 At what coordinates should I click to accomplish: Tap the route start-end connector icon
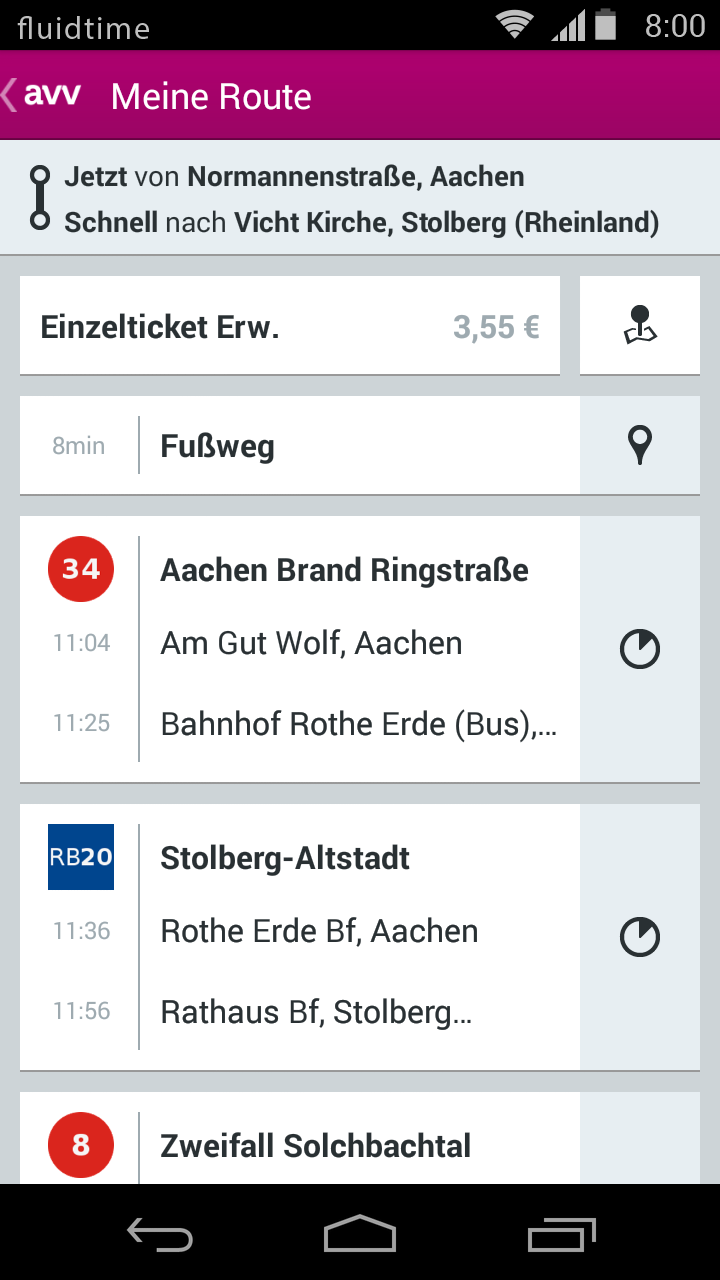click(40, 199)
